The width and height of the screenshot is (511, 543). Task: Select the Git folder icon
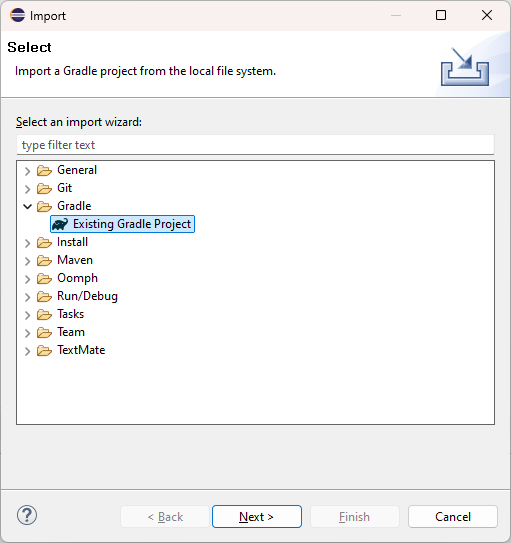coord(44,188)
